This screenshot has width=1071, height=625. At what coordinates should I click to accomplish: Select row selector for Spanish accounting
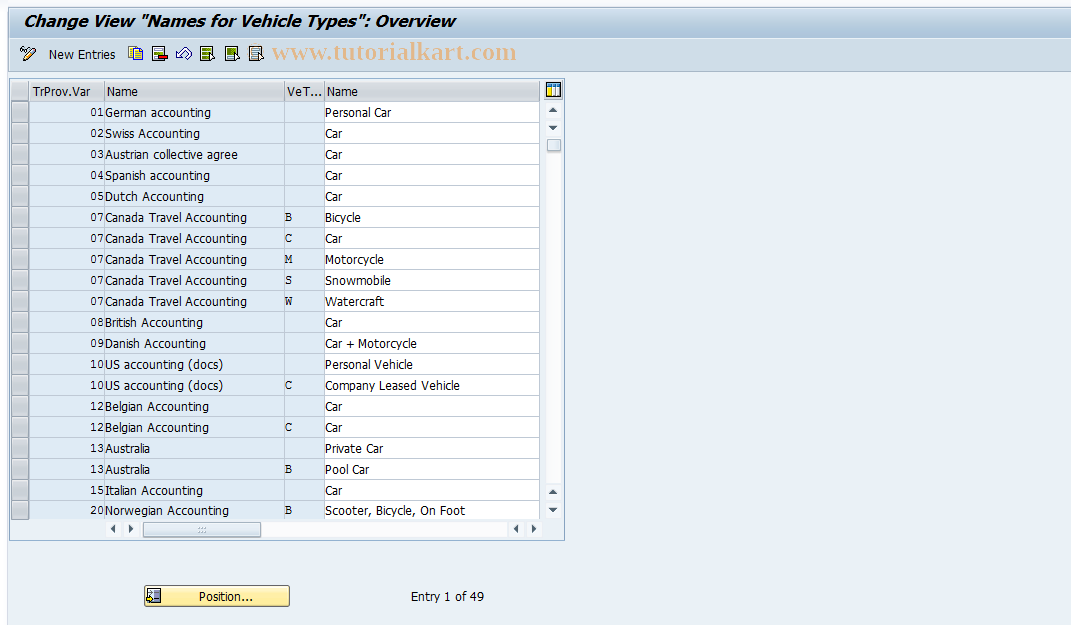click(x=20, y=176)
